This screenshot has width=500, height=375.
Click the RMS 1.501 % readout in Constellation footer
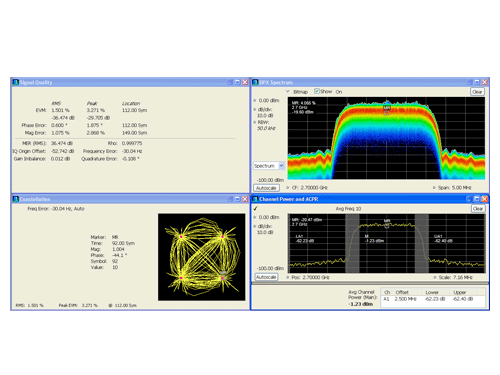click(x=29, y=305)
